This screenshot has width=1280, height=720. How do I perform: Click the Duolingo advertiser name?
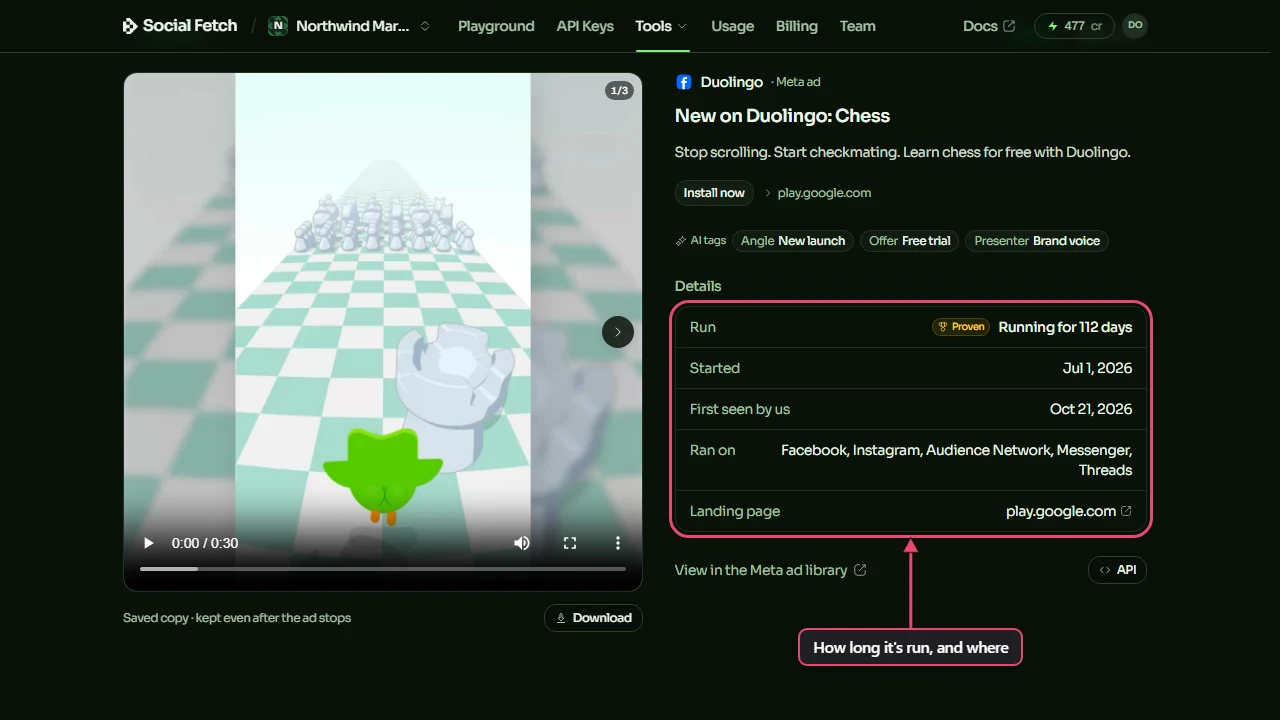click(x=732, y=82)
